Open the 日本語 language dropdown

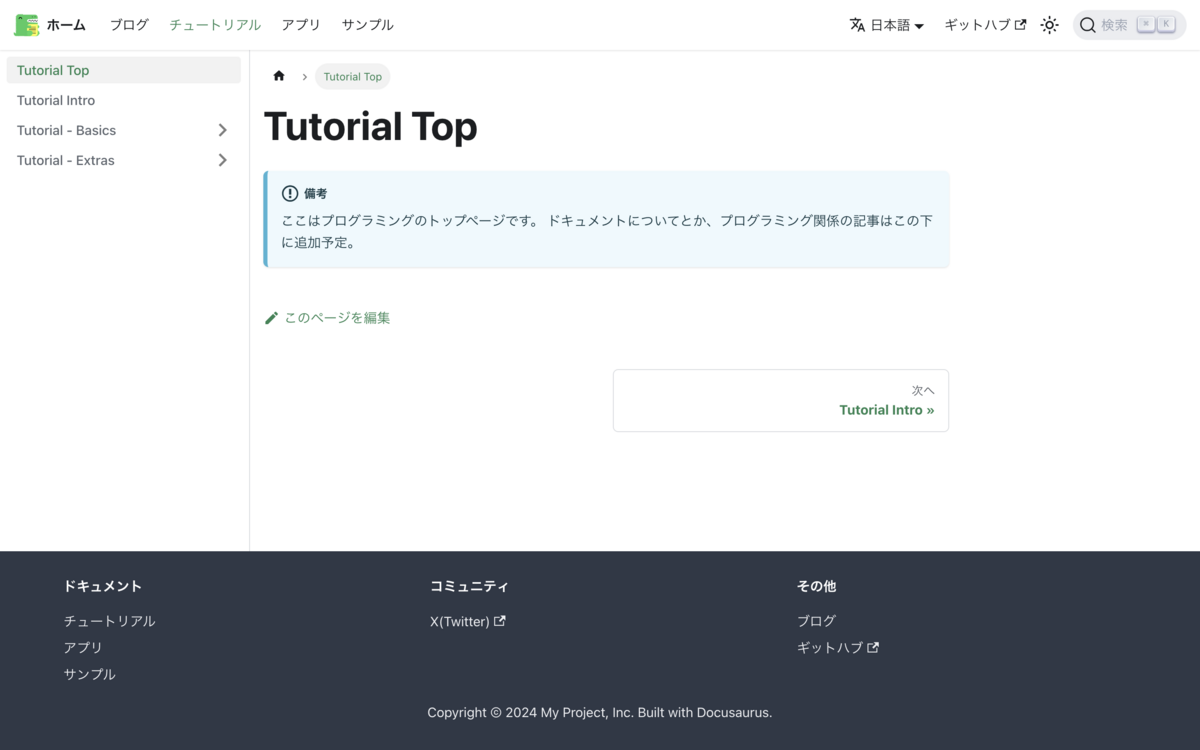pyautogui.click(x=887, y=25)
